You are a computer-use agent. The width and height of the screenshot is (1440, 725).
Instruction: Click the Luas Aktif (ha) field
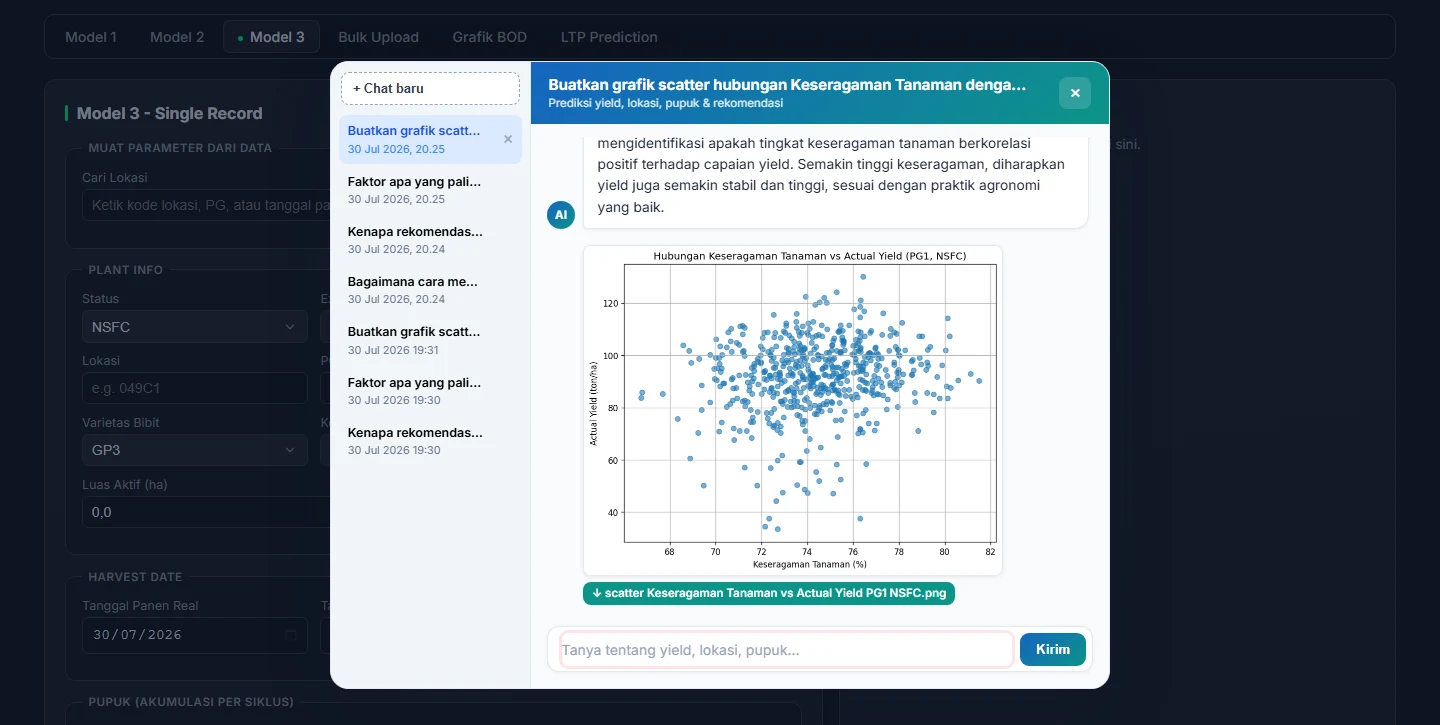(206, 512)
